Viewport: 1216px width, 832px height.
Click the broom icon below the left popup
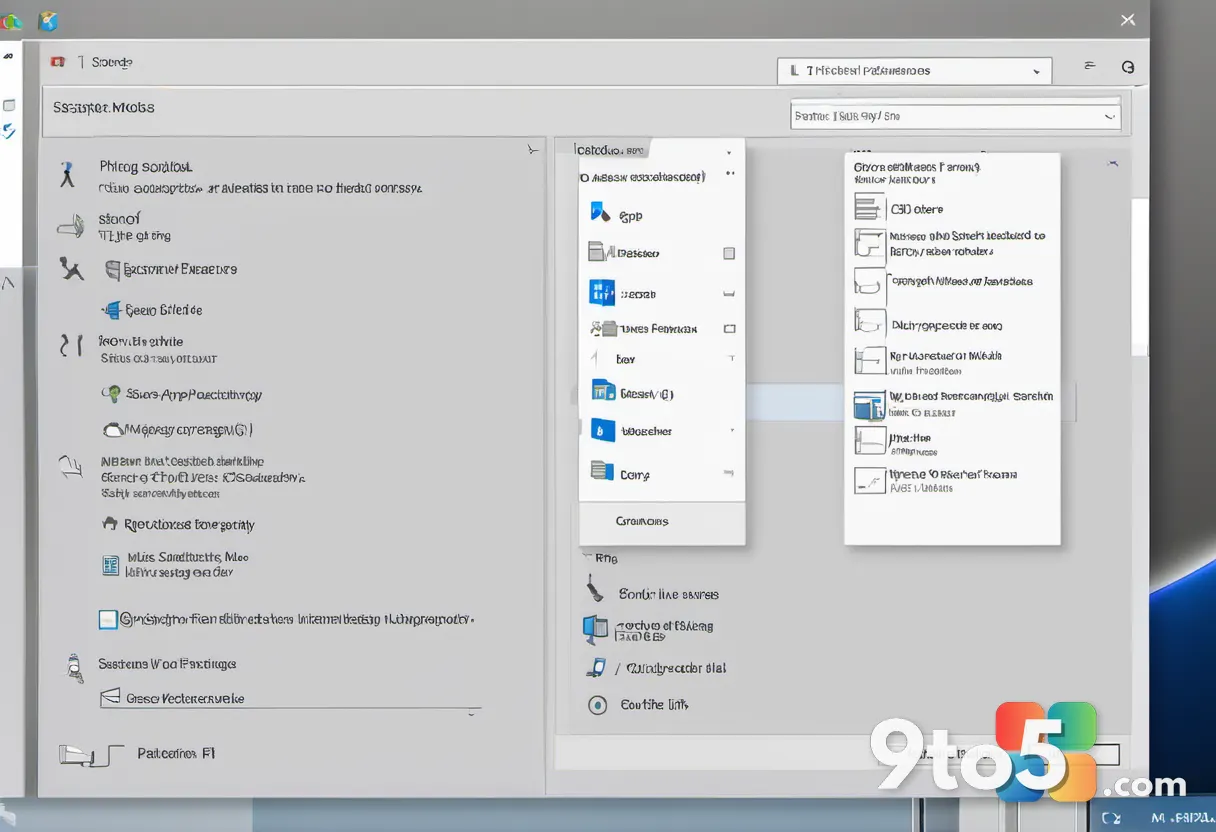594,589
